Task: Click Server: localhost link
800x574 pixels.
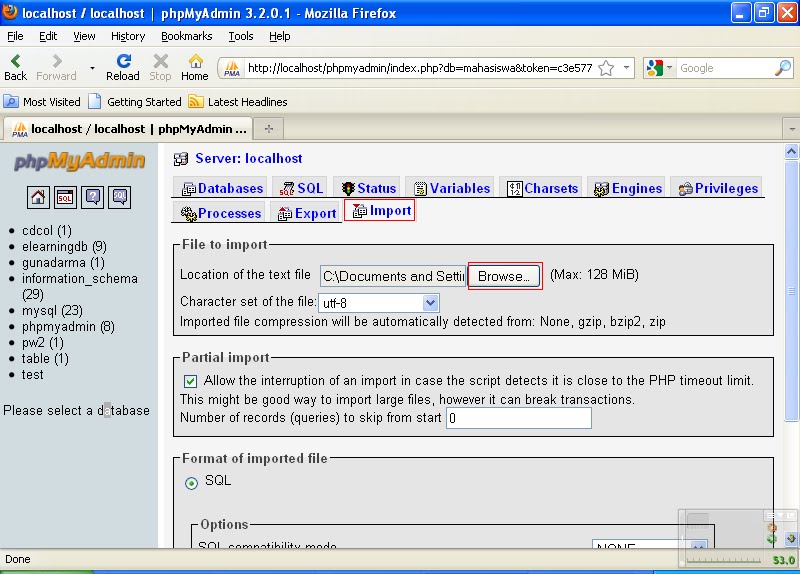Action: click(249, 159)
